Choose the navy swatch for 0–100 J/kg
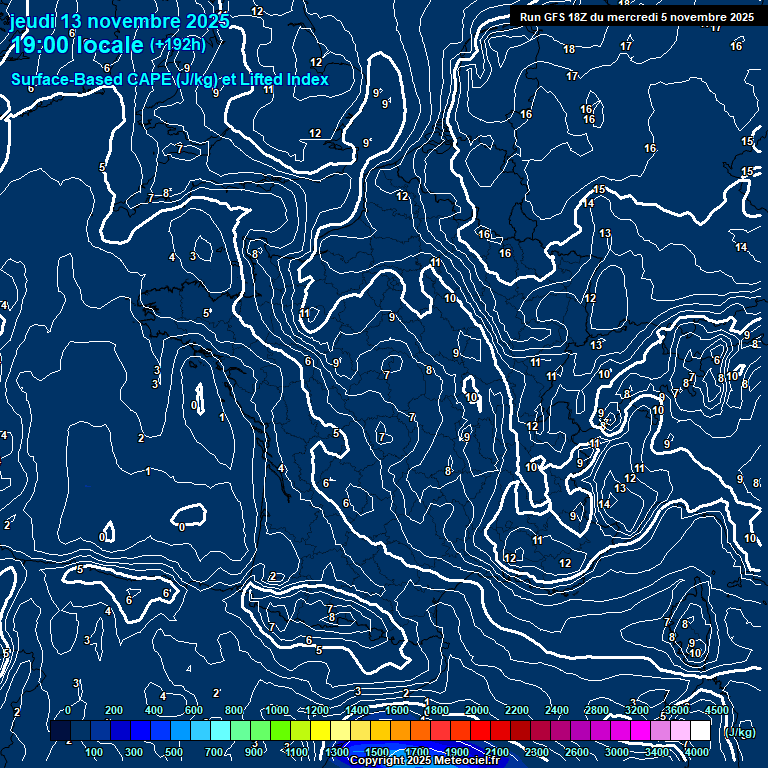 coord(80,730)
